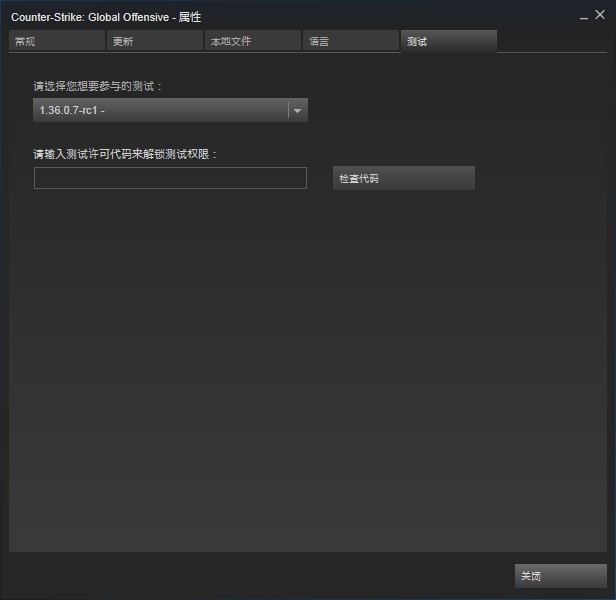
Task: Minimize the properties window
Action: 584,16
